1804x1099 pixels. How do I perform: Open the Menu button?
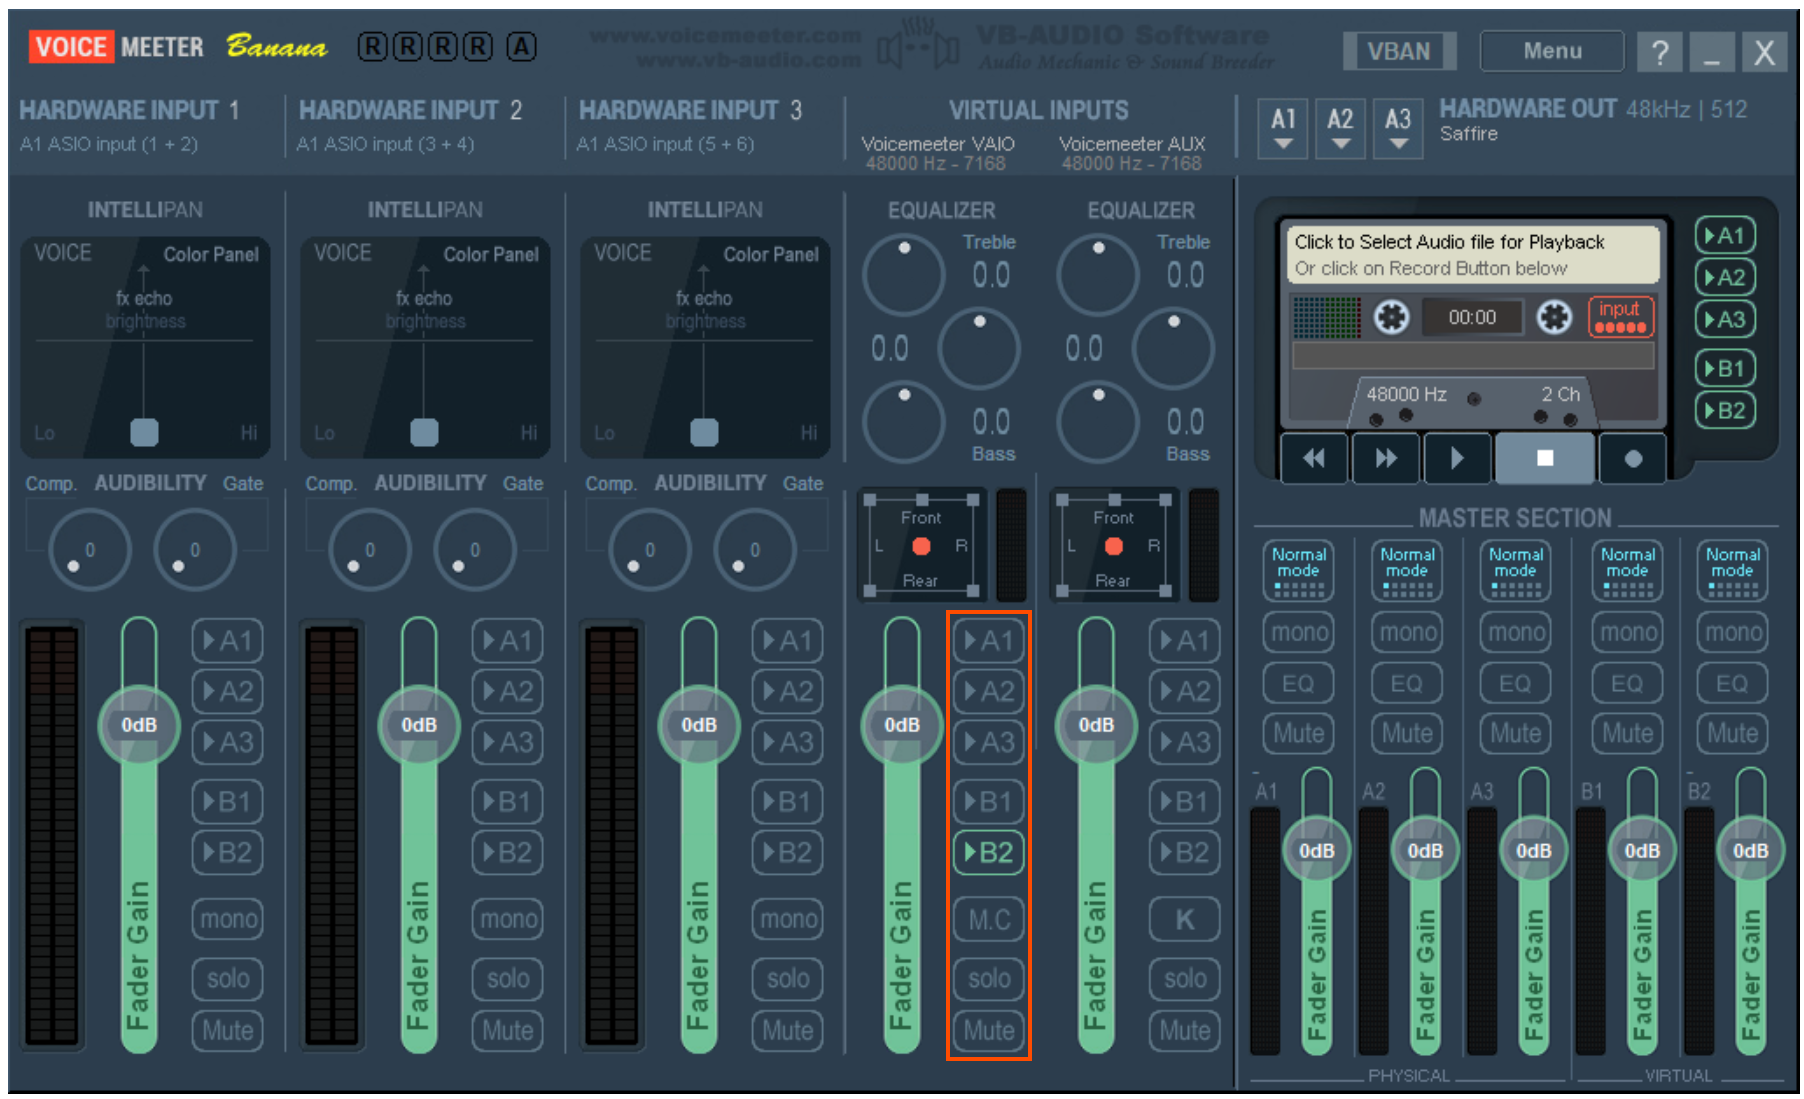(1552, 51)
